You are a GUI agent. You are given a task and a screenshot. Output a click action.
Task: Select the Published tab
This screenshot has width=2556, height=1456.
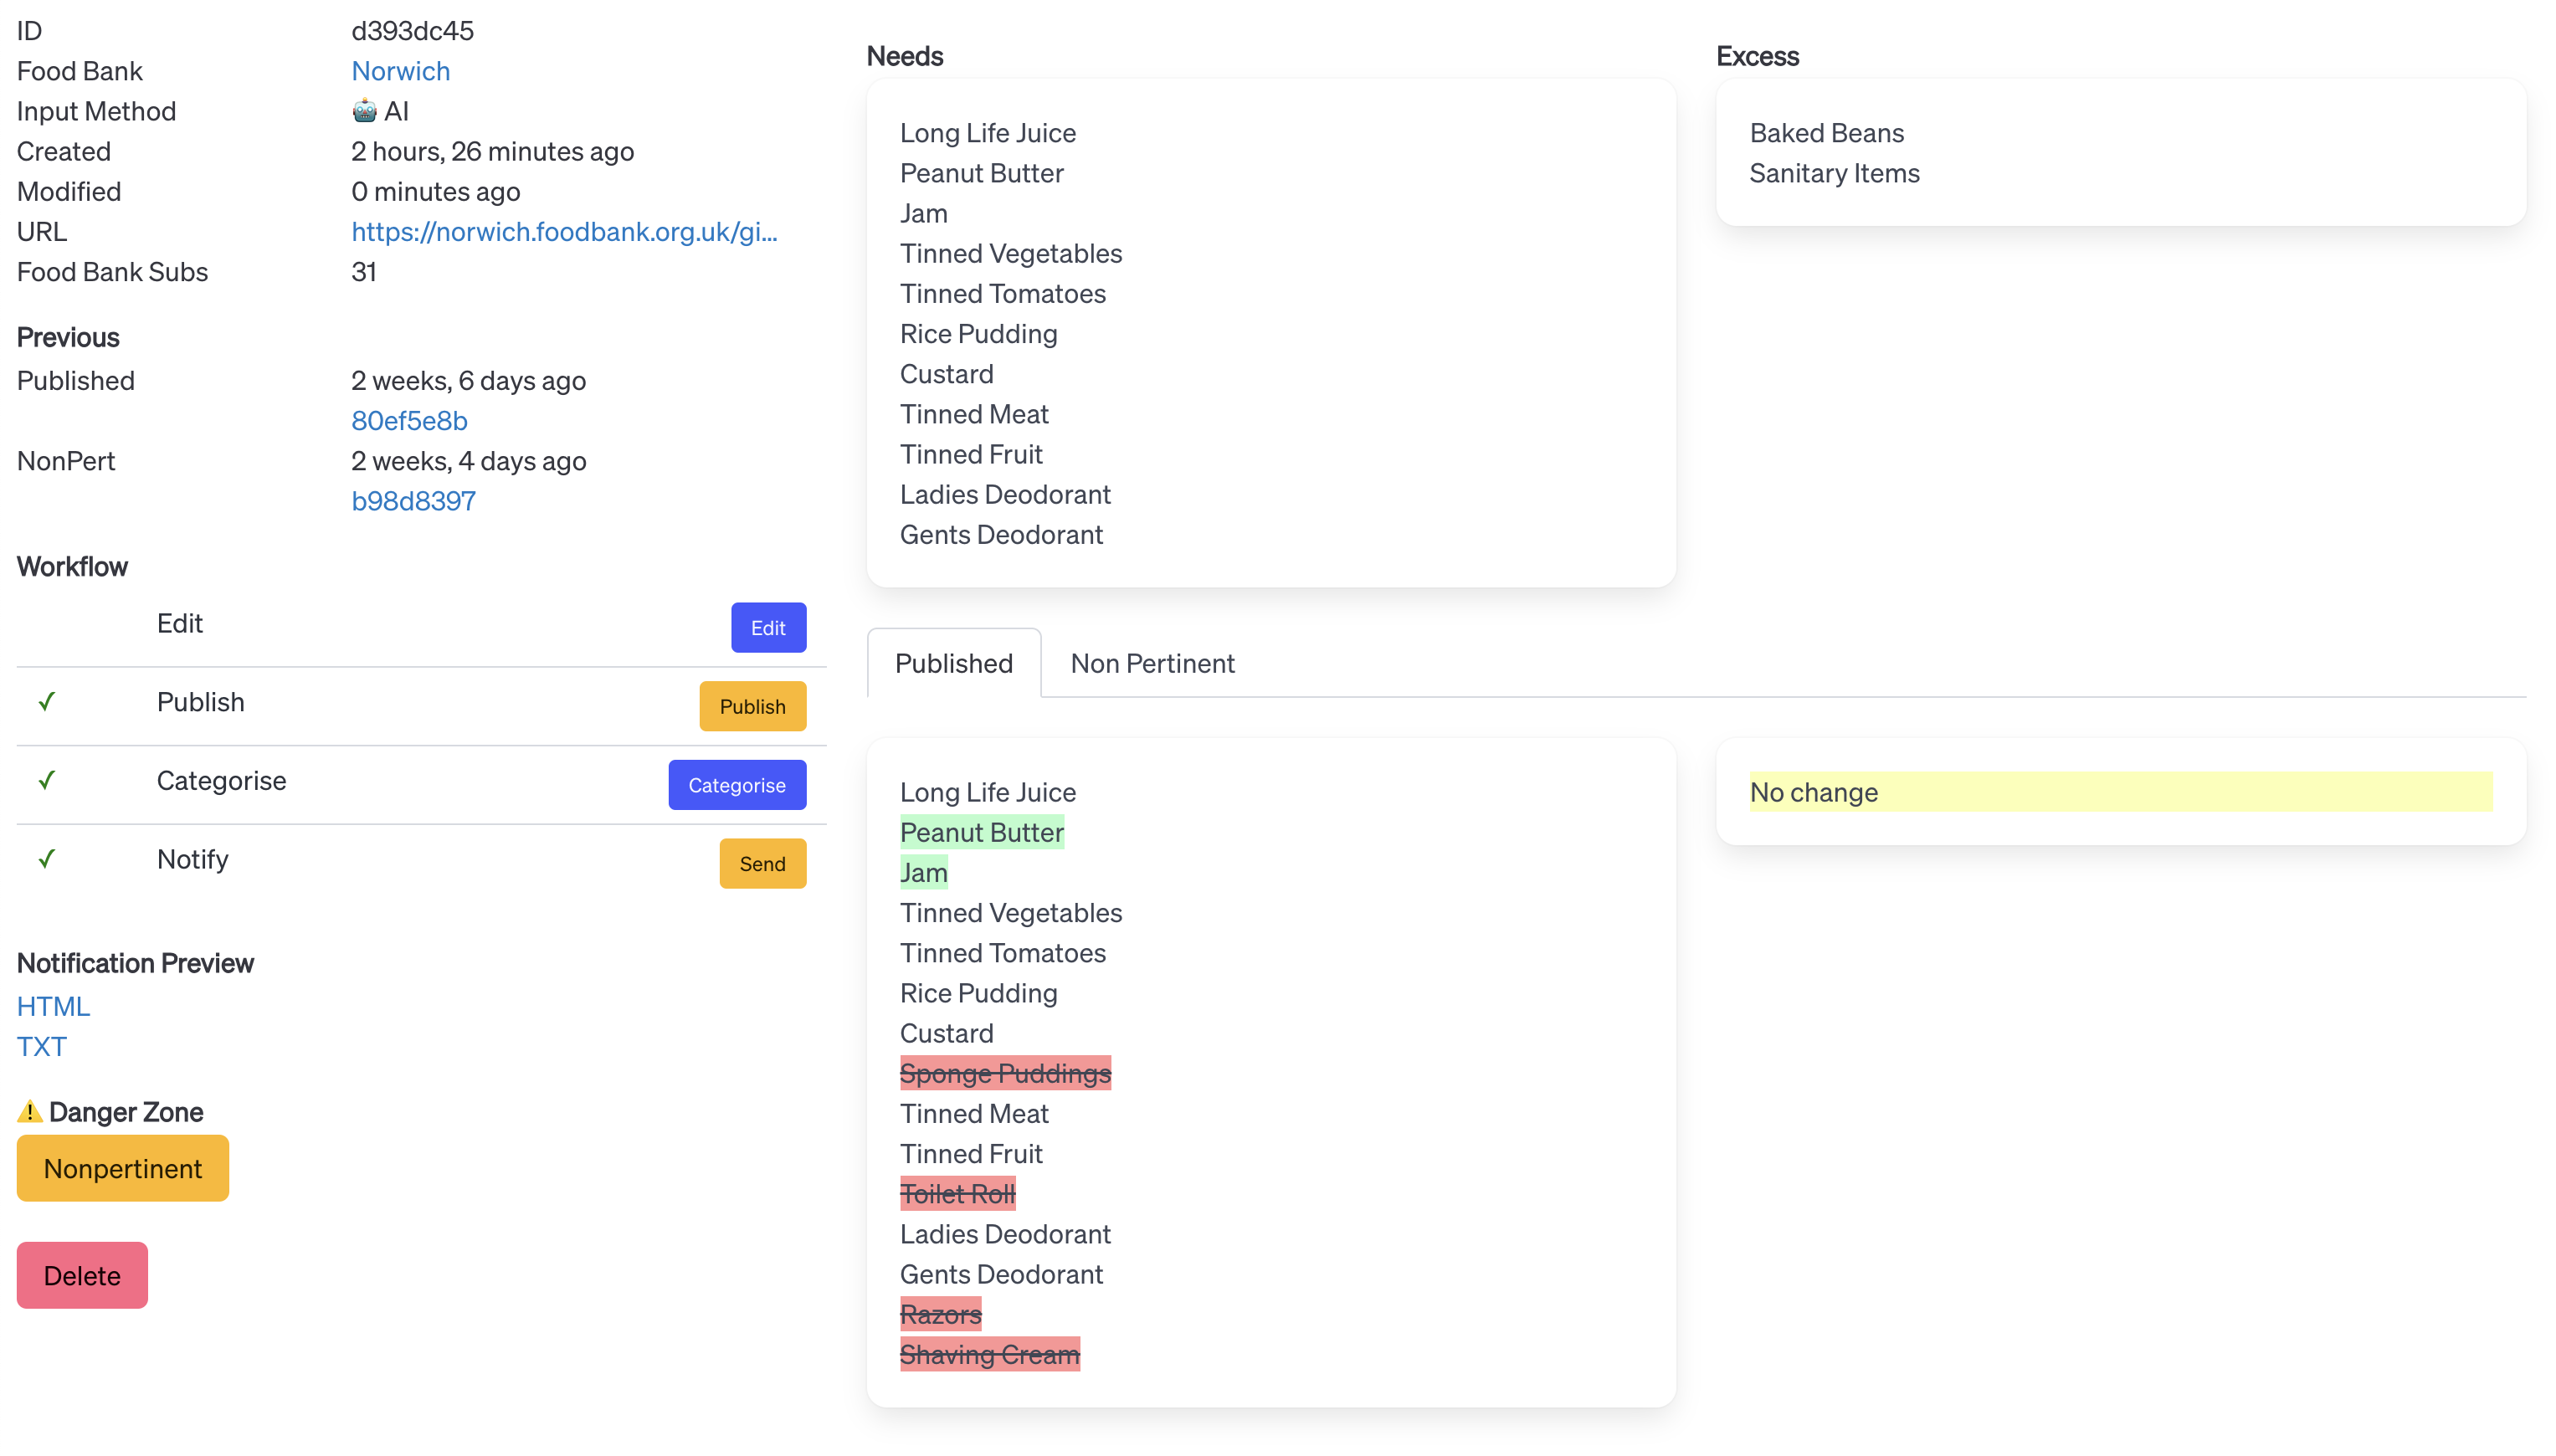pos(953,663)
